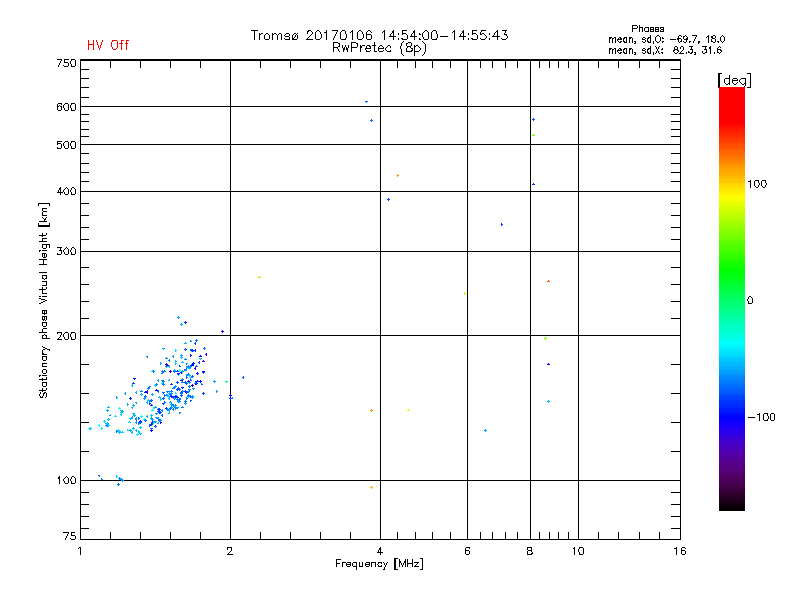The height and width of the screenshot is (600, 800).
Task: Click the x-axis tick label '16'
Action: [680, 551]
